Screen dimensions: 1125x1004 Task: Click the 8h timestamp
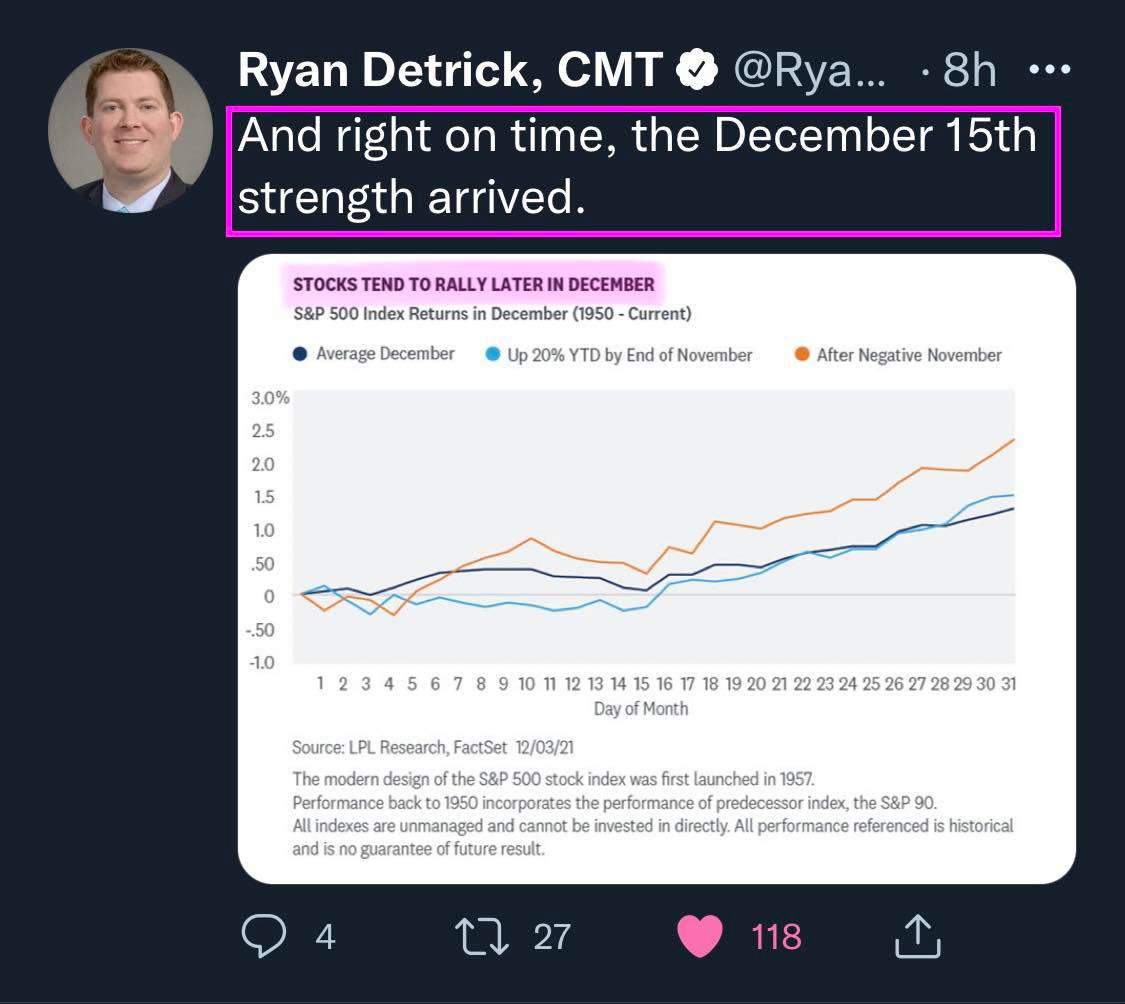[968, 71]
